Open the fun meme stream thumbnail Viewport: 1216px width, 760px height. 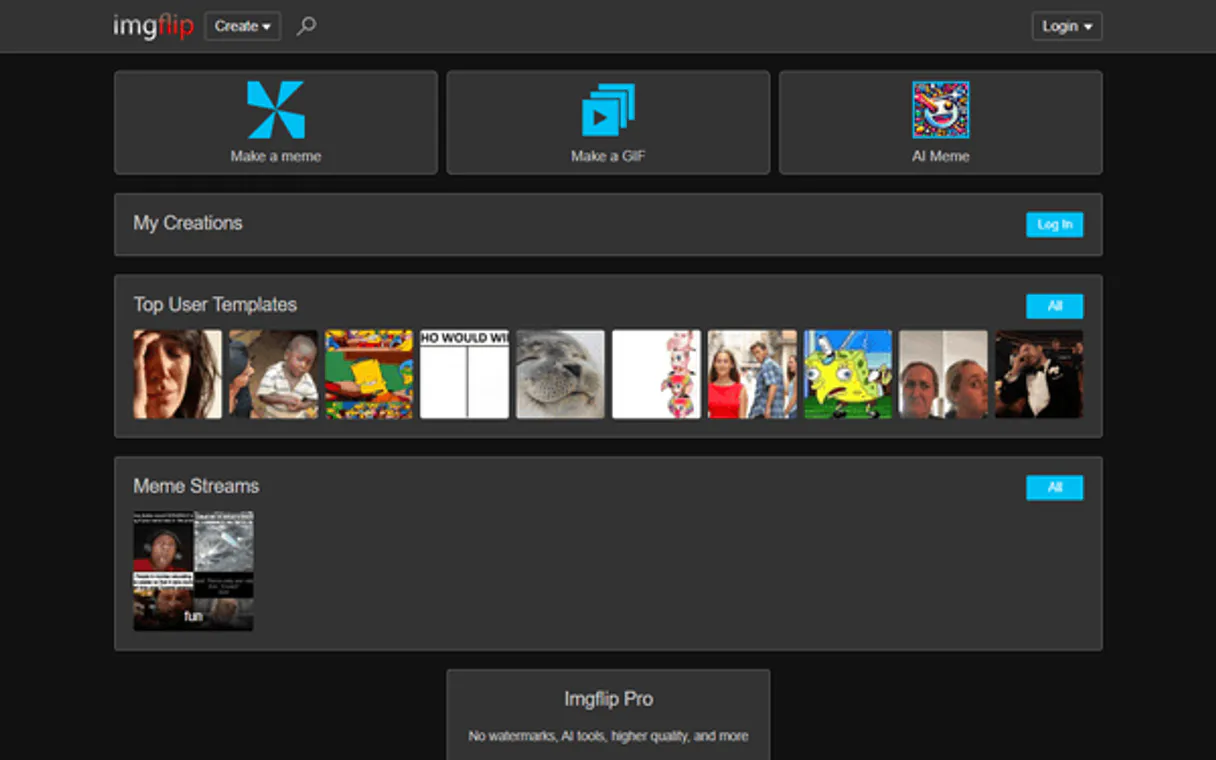(193, 571)
